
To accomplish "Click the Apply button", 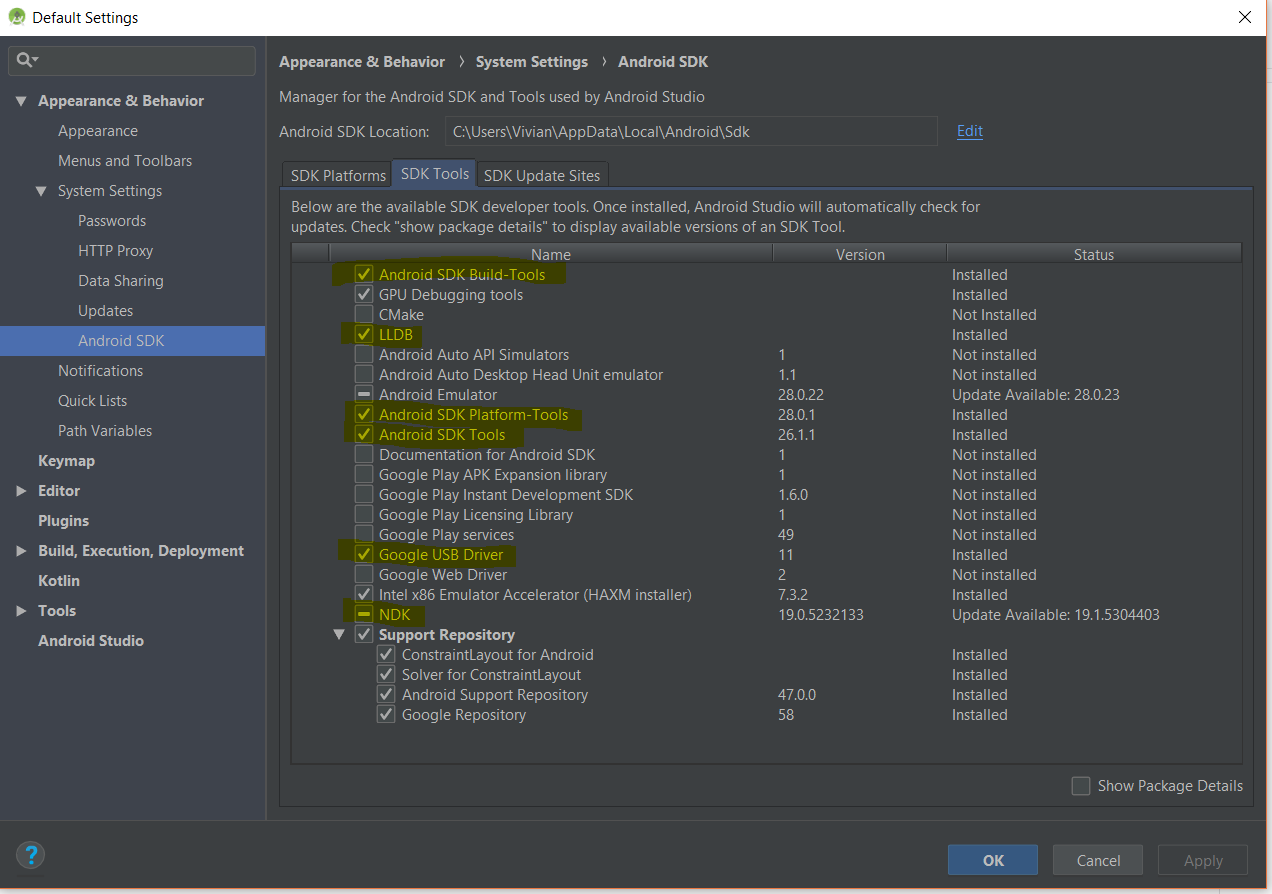I will 1203,860.
